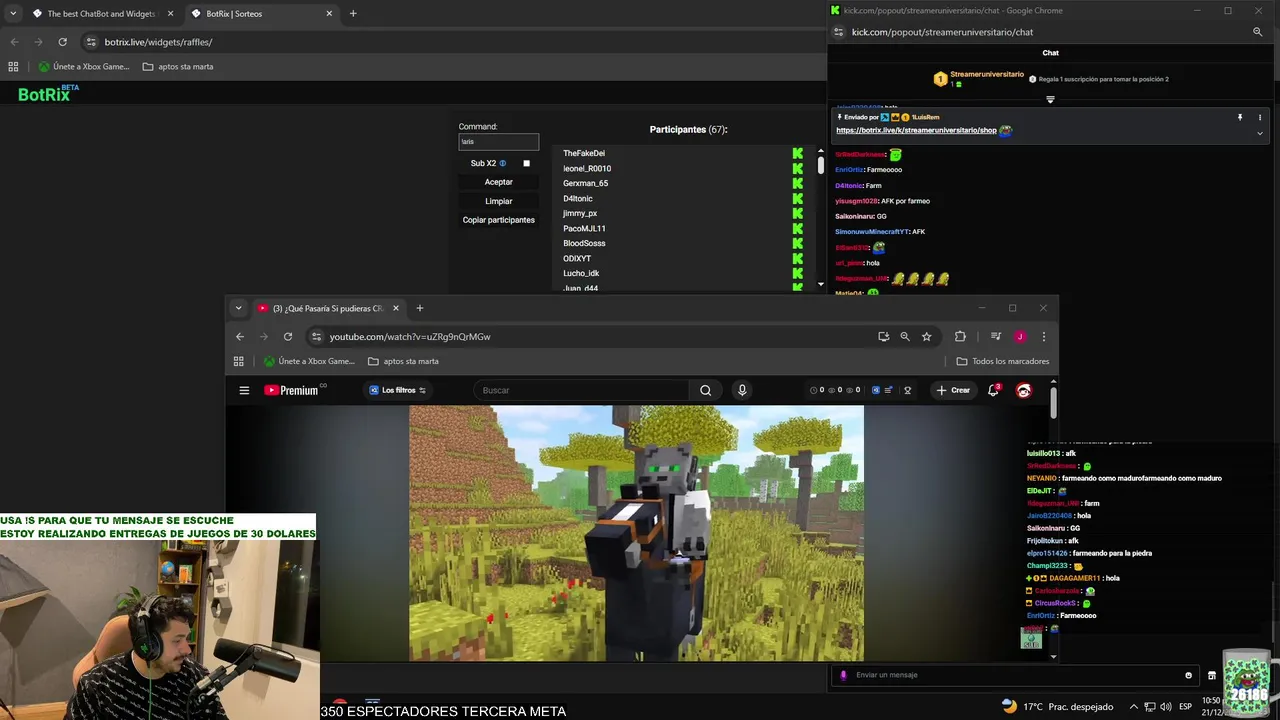Viewport: 1280px width, 720px height.
Task: Click Streameruniversitario leaderboard name
Action: (x=987, y=74)
